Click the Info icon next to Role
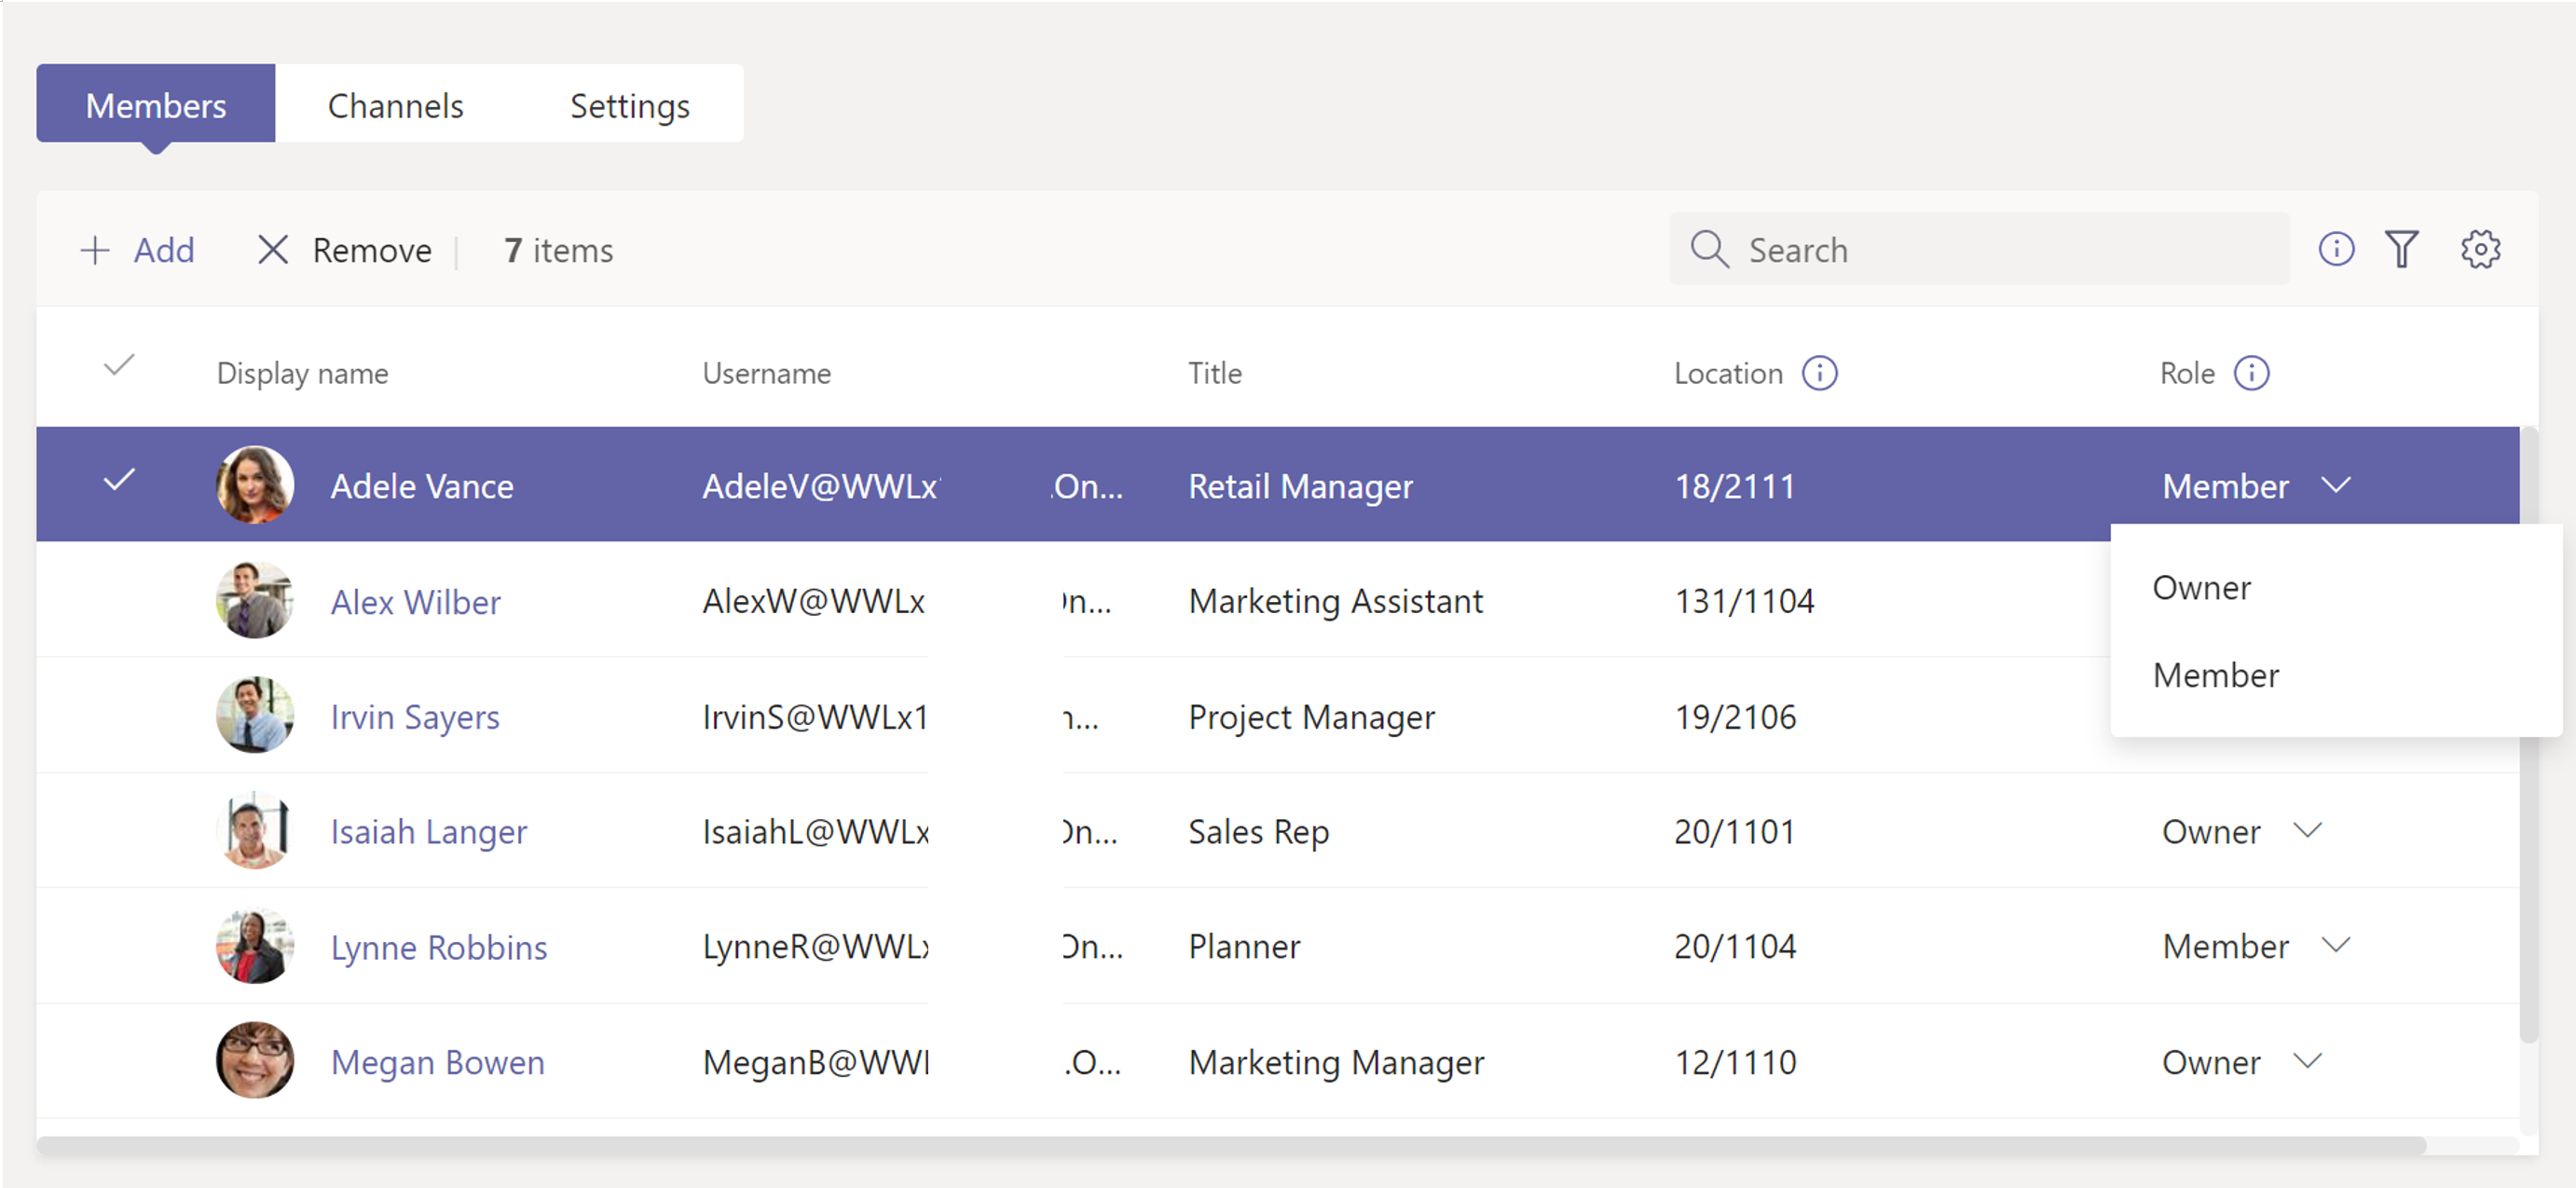2576x1188 pixels. 2253,373
